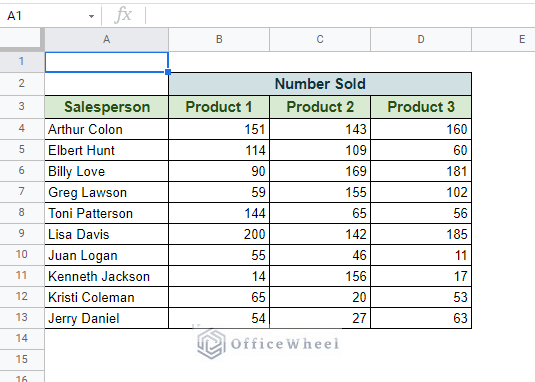This screenshot has width=535, height=382.
Task: Select column A header
Action: [106, 40]
